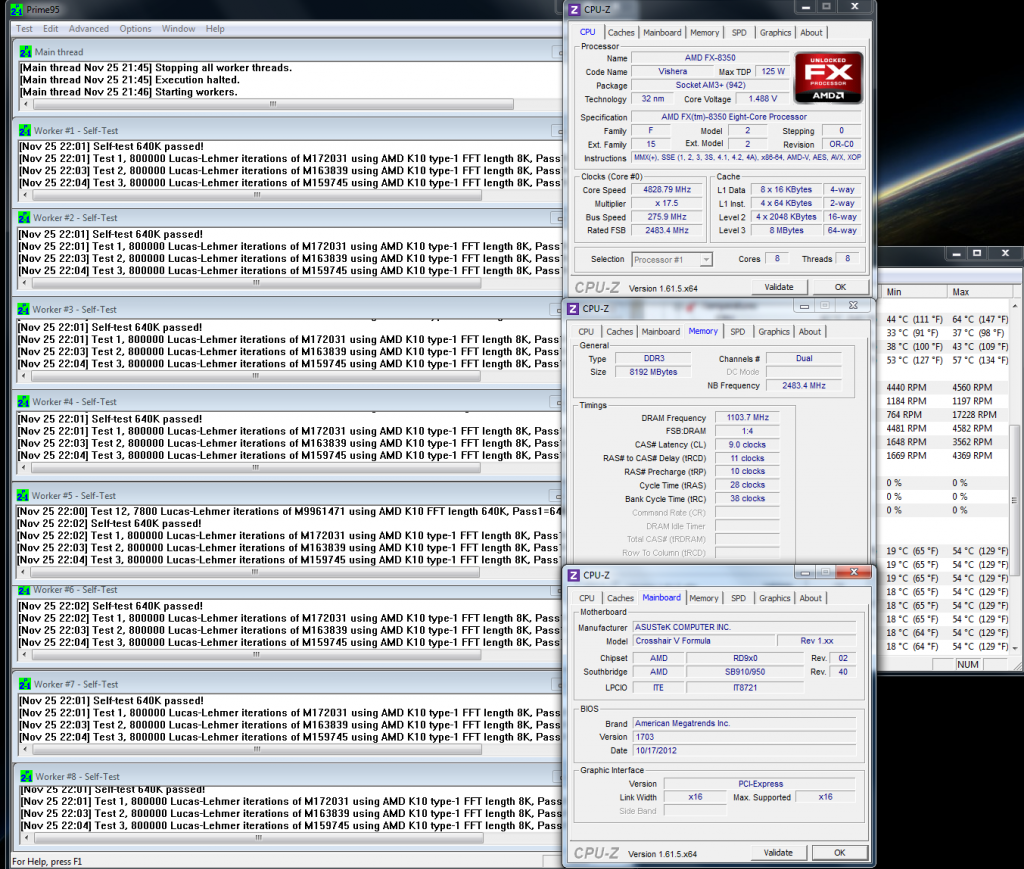Click the AMD FX-8350 name field
Screen dimensions: 1024x869
point(710,57)
